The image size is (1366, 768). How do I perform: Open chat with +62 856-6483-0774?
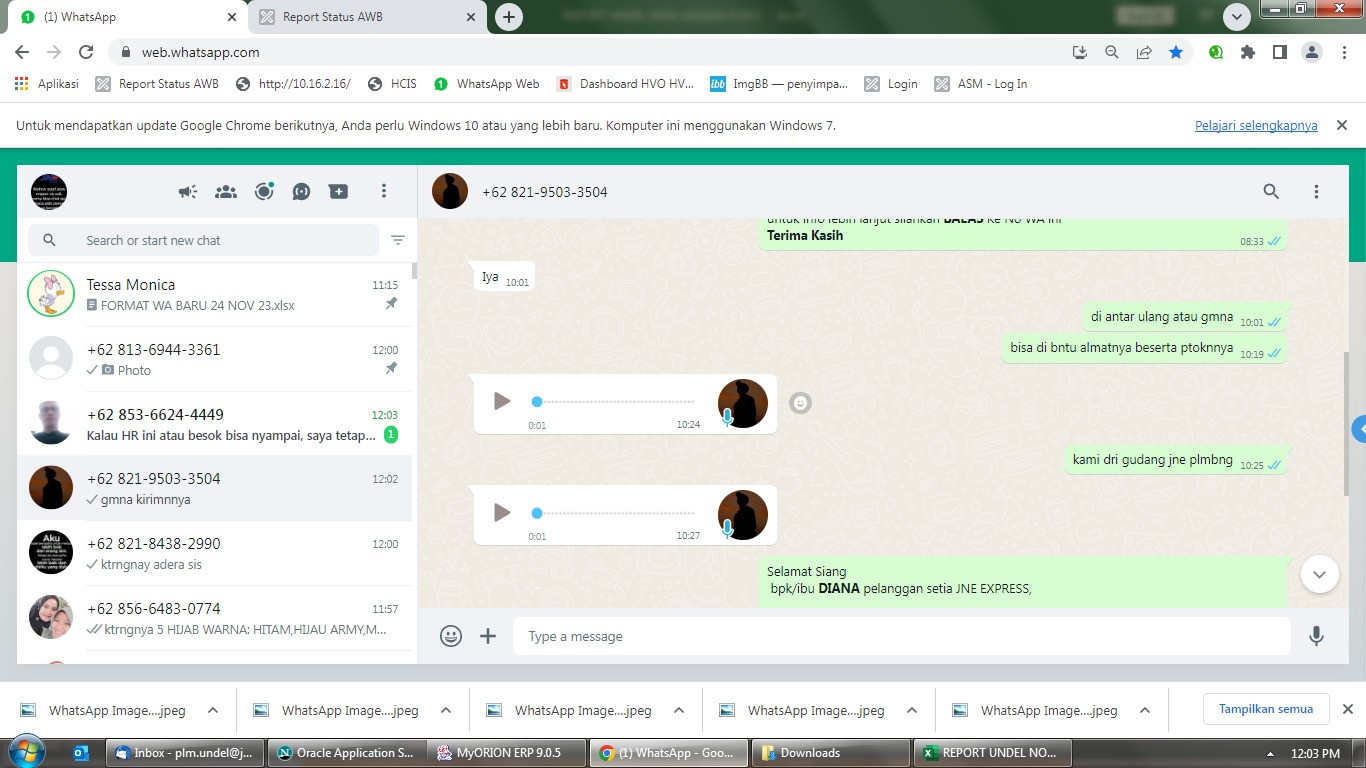[x=214, y=618]
